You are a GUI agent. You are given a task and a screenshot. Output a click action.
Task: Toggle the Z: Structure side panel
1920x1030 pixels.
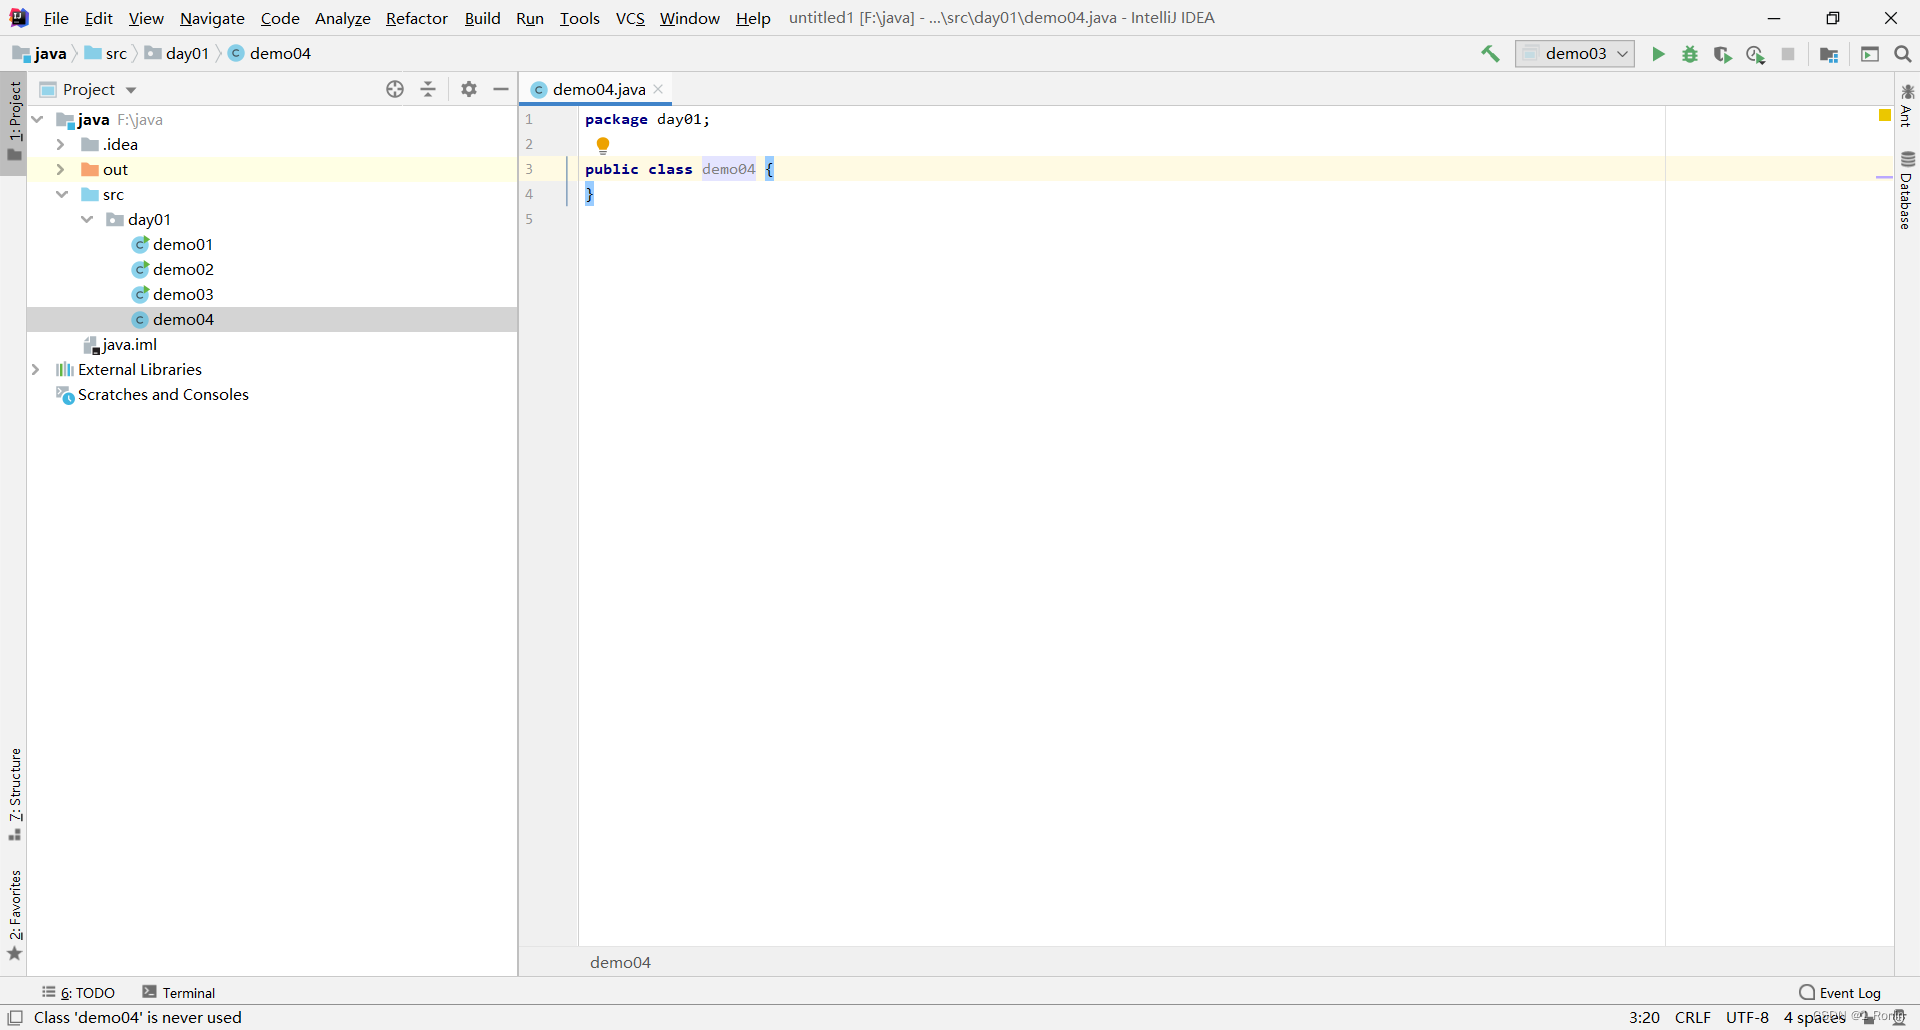coord(14,795)
